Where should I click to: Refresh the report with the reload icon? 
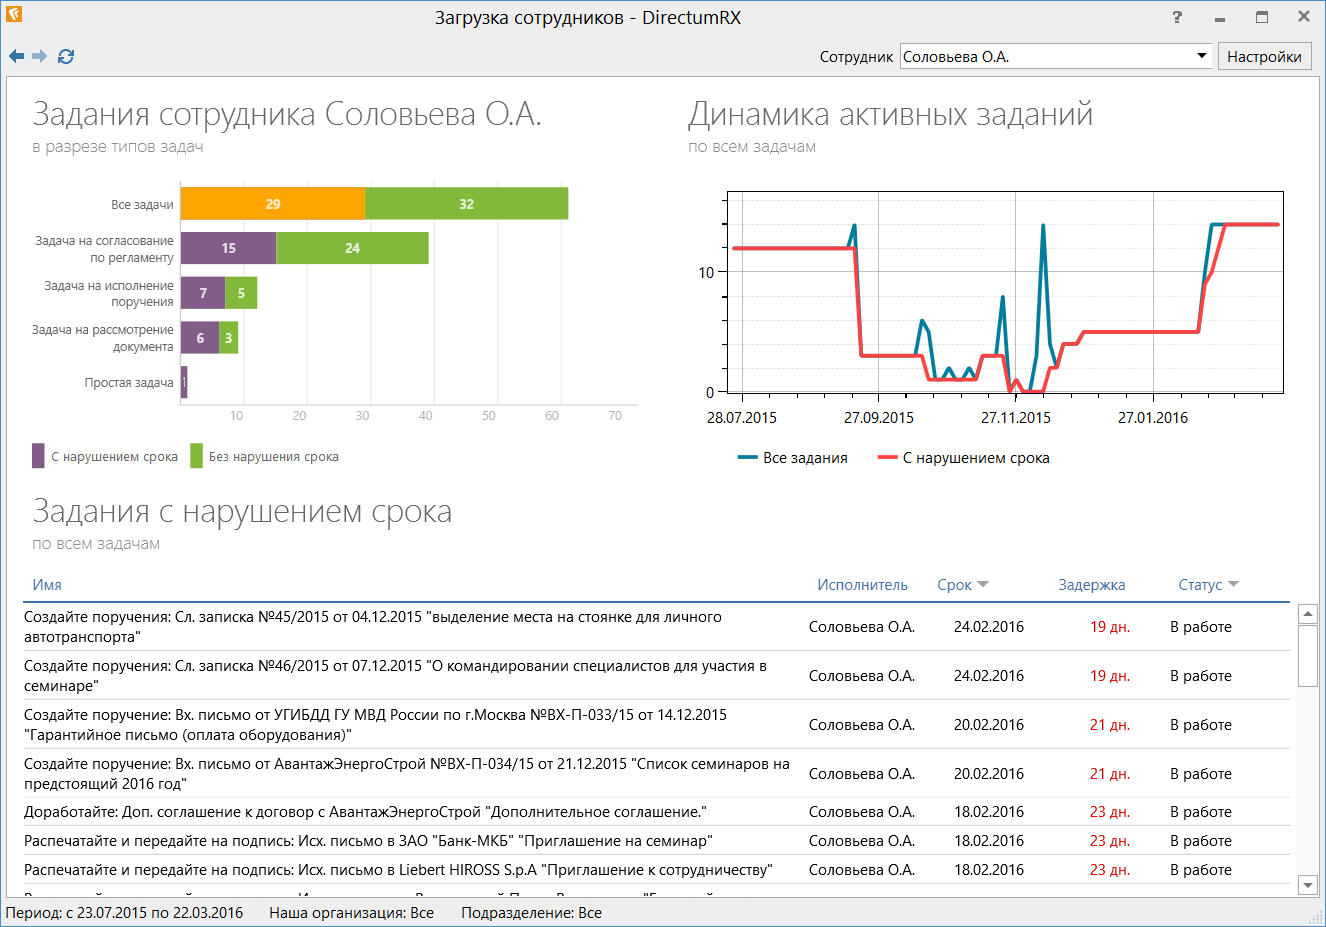66,56
